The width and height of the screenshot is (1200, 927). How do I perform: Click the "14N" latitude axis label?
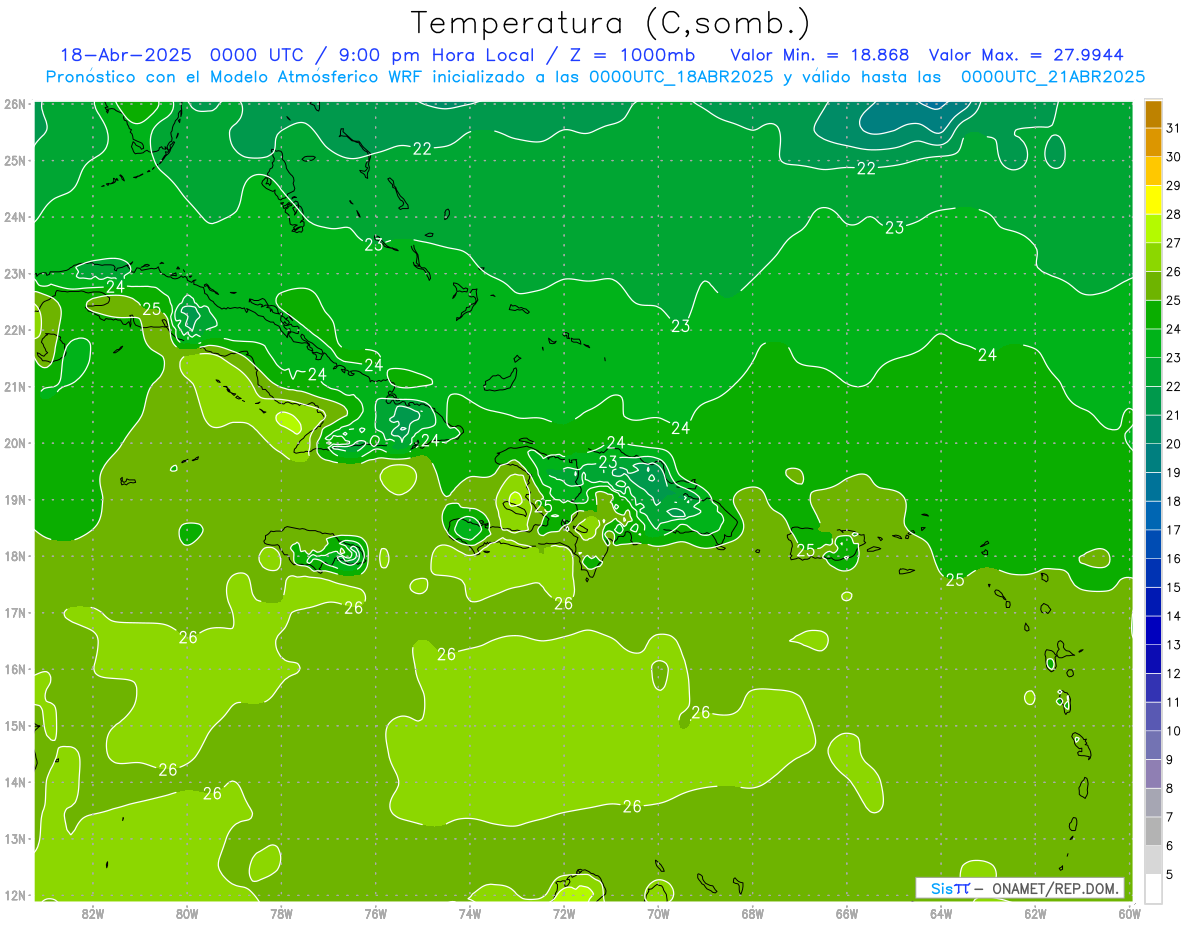coord(15,781)
